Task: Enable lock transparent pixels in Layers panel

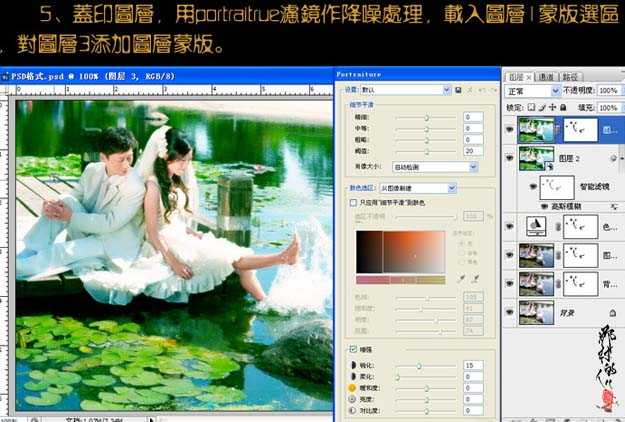Action: pos(531,107)
